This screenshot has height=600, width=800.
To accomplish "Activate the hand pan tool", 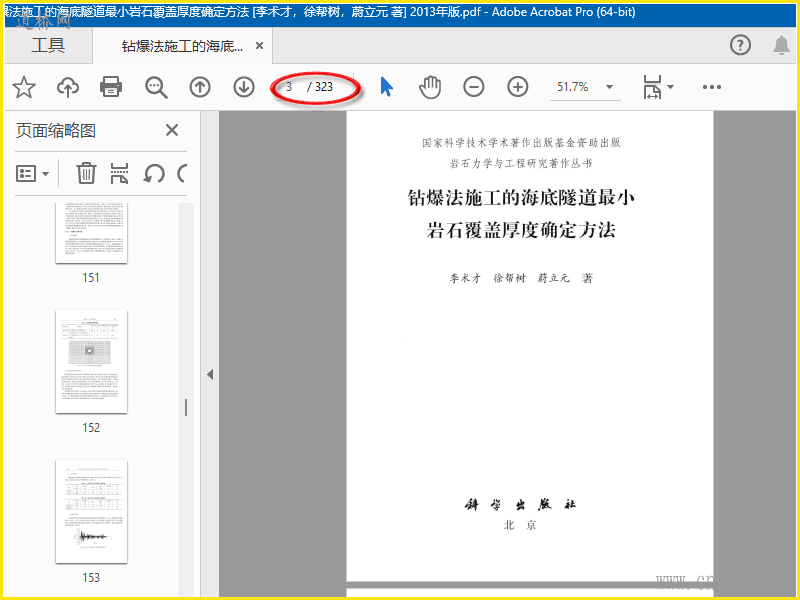I will tap(430, 87).
